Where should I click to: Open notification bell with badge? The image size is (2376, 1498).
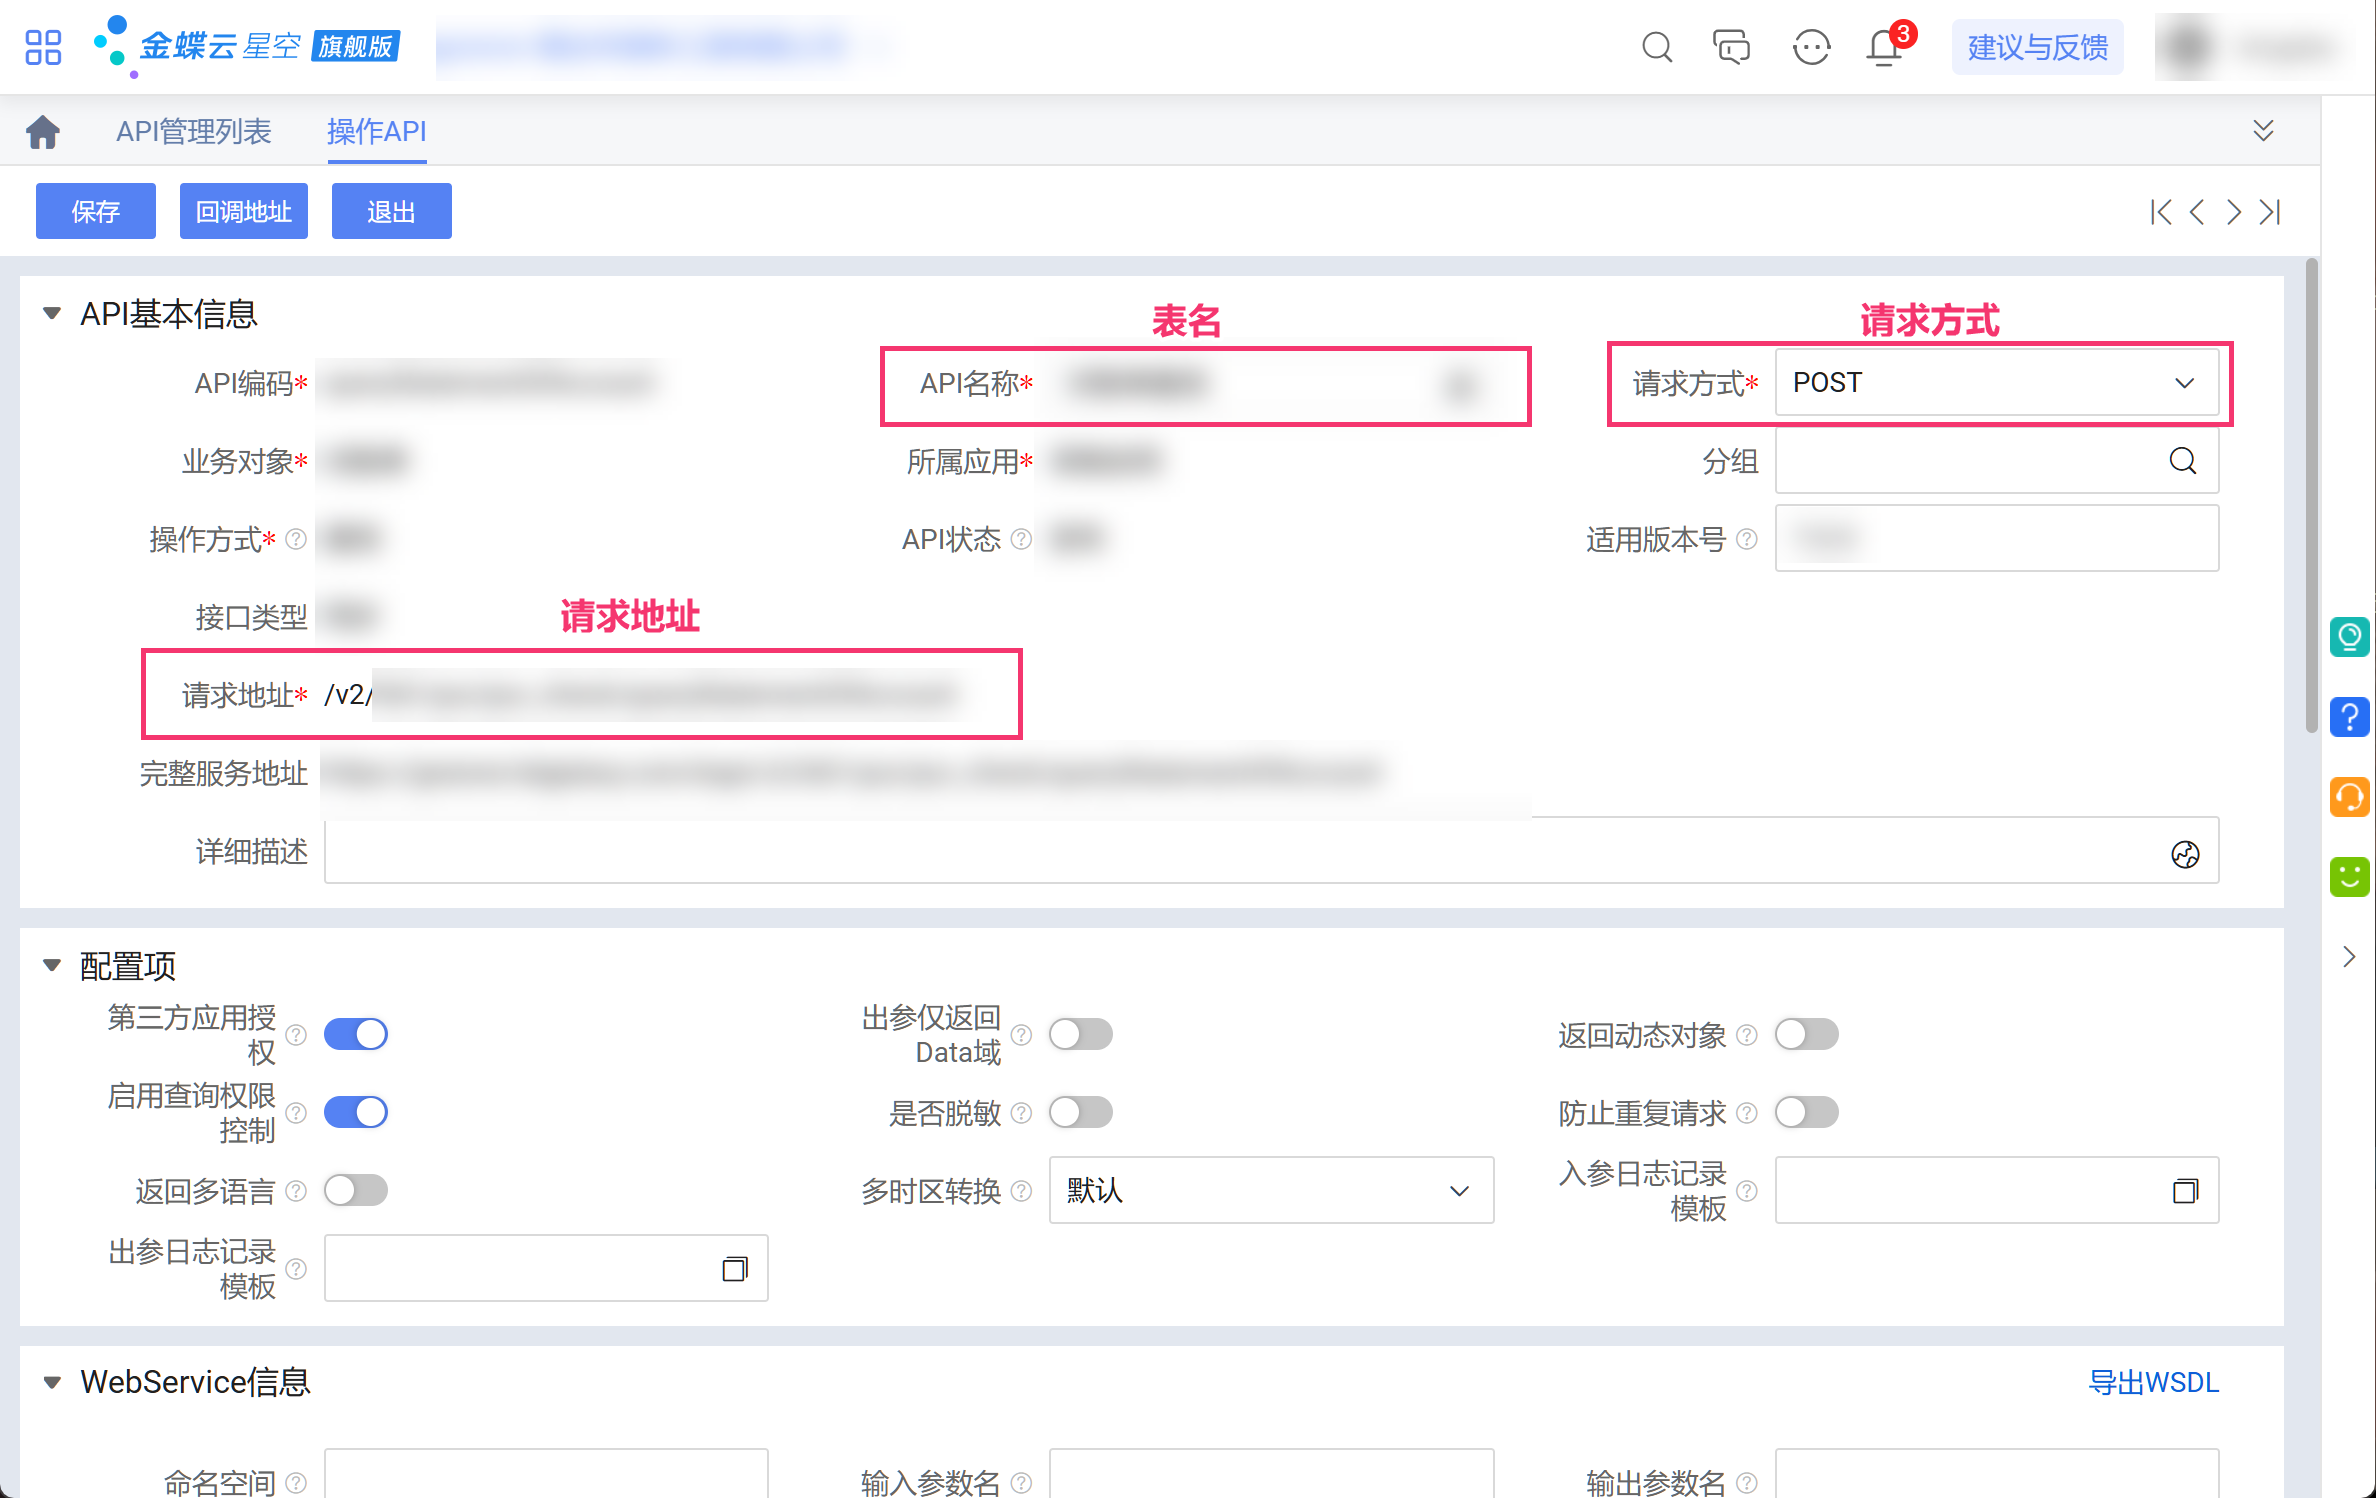(x=1885, y=47)
